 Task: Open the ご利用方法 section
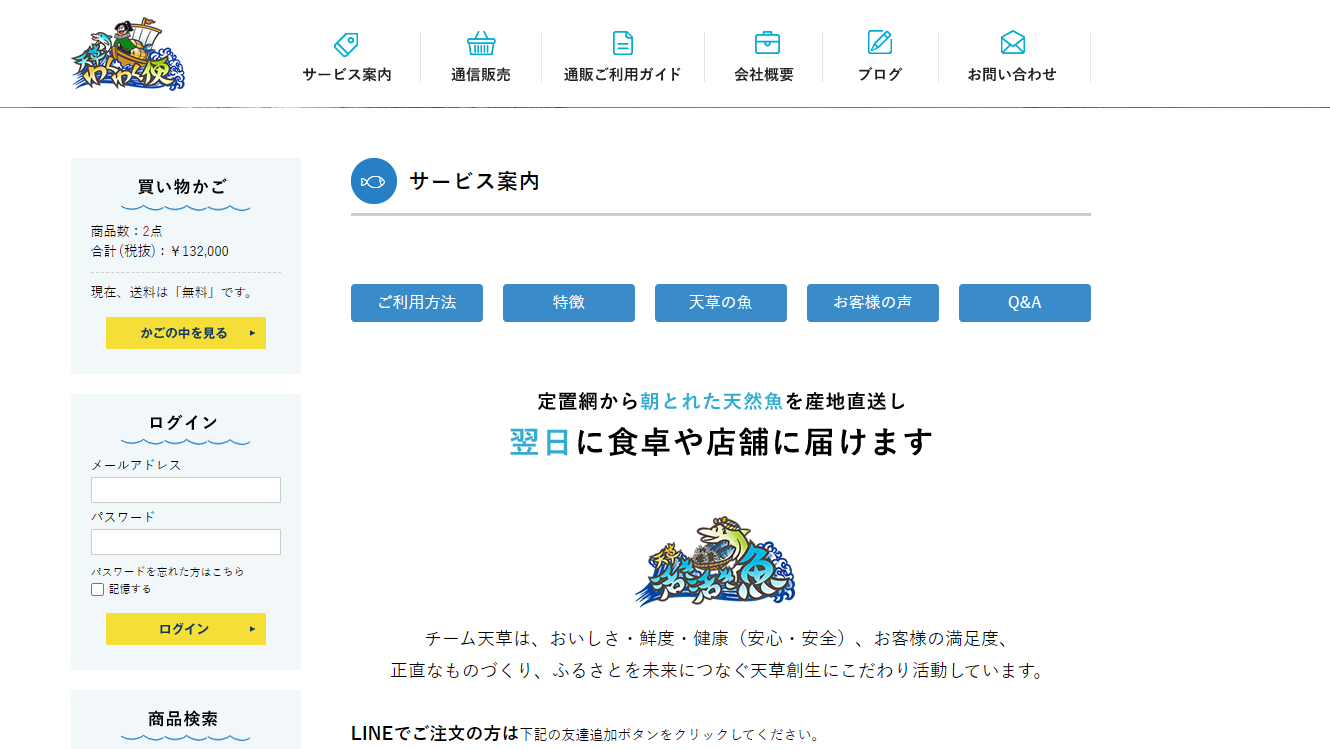(416, 303)
